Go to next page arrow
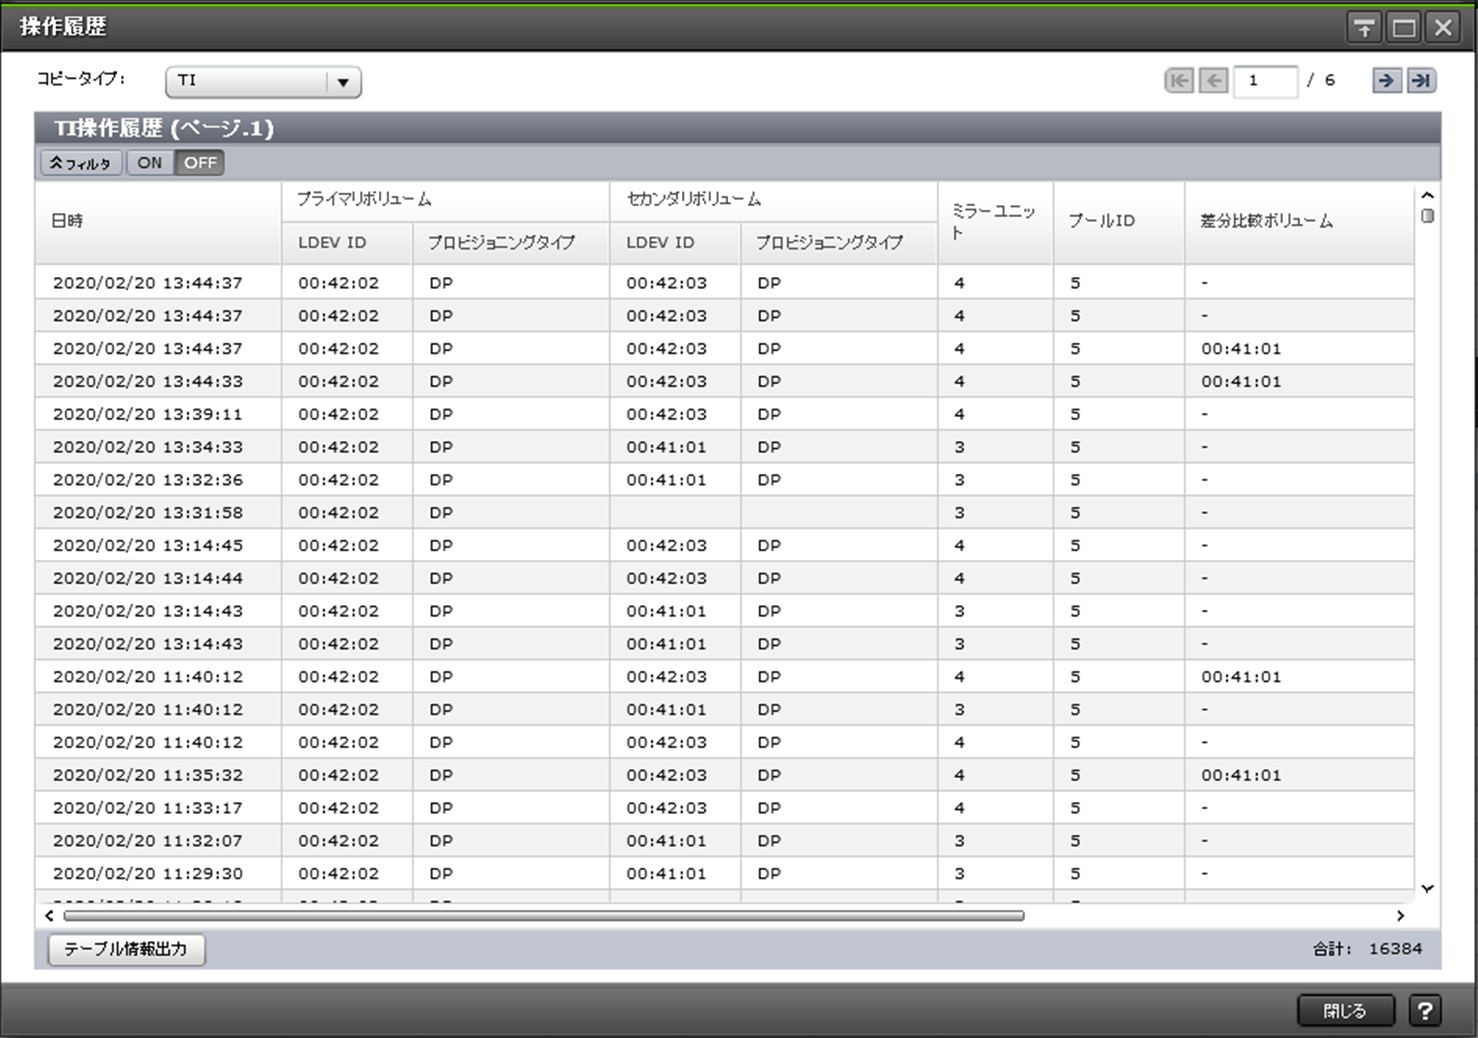Screen dimensions: 1478x1038 pyautogui.click(x=1385, y=81)
